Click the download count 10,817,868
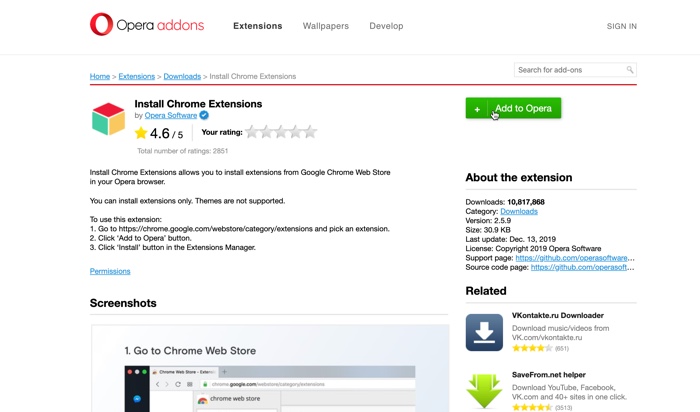This screenshot has height=412, width=700. point(525,202)
